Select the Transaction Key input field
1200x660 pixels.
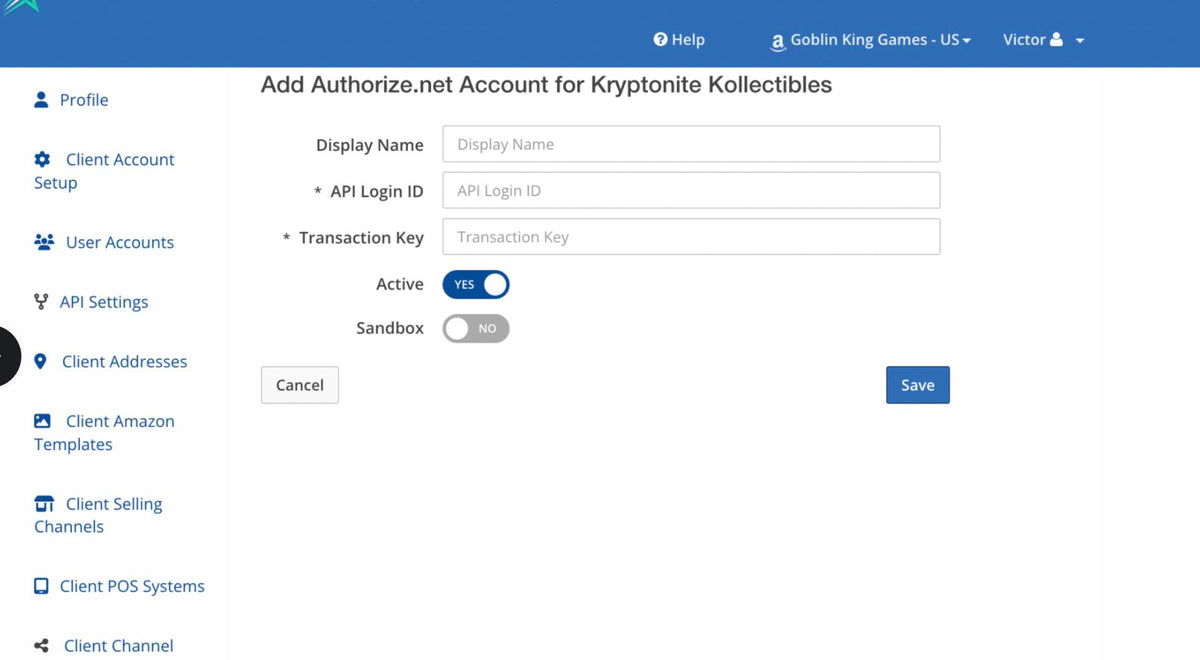(691, 237)
